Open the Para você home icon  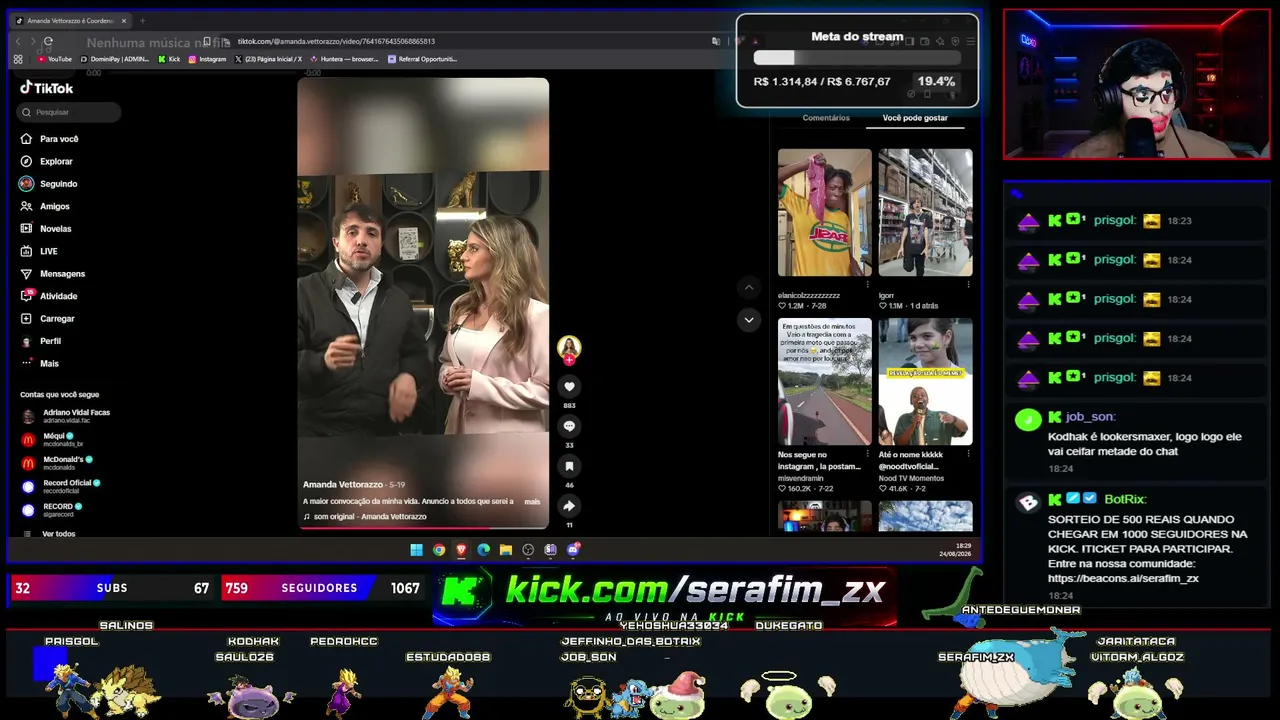[x=26, y=139]
